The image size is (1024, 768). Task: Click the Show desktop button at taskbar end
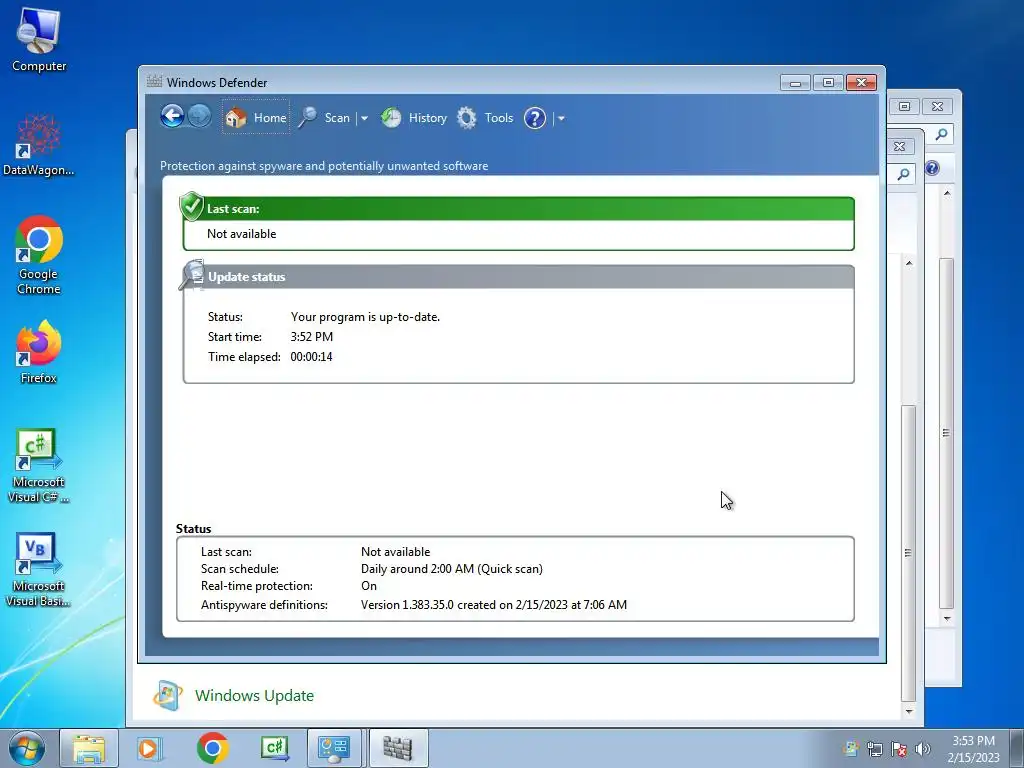(1017, 748)
